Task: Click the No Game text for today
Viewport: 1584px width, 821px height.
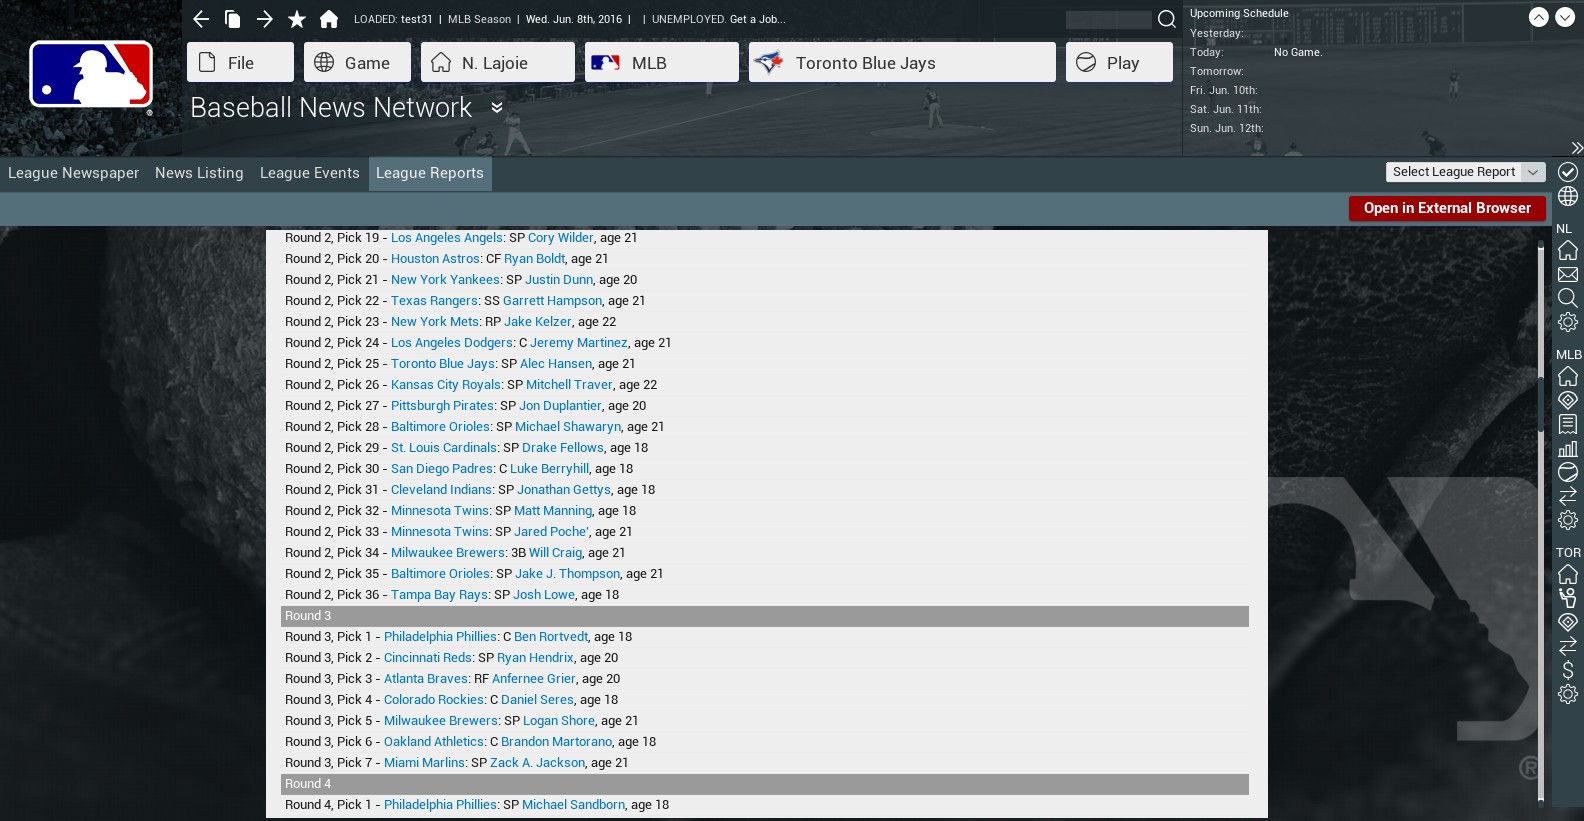Action: tap(1298, 52)
